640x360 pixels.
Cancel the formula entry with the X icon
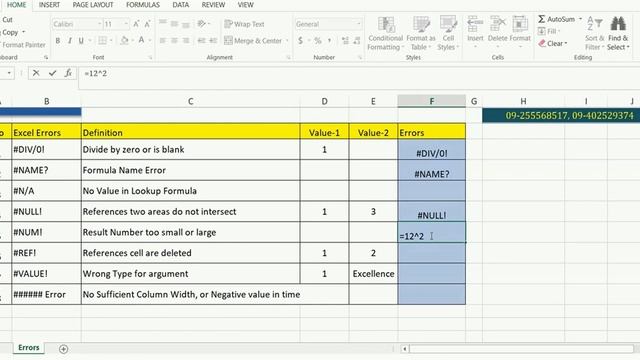pos(36,73)
